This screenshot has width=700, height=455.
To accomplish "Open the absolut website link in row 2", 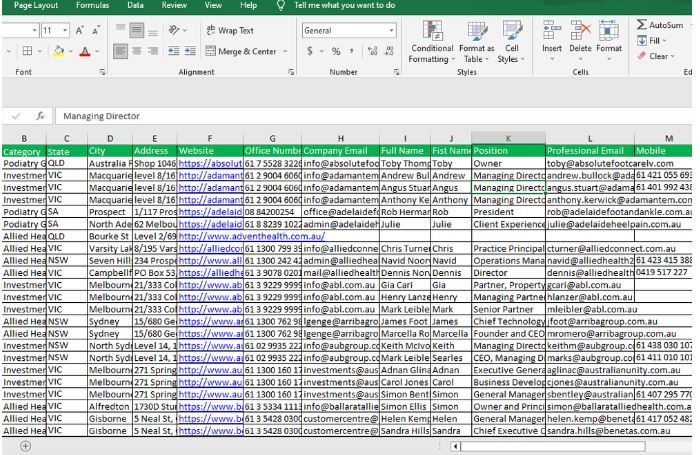I will (210, 163).
